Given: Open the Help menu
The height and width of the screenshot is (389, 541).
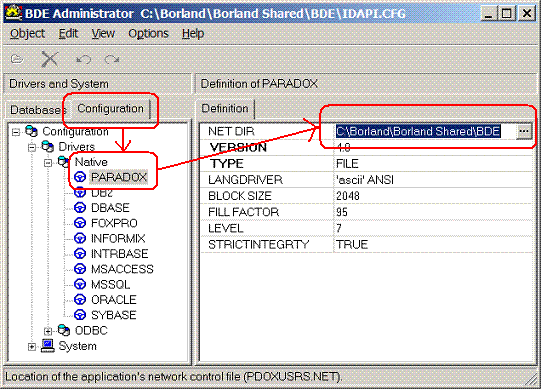Looking at the screenshot, I should tap(193, 33).
